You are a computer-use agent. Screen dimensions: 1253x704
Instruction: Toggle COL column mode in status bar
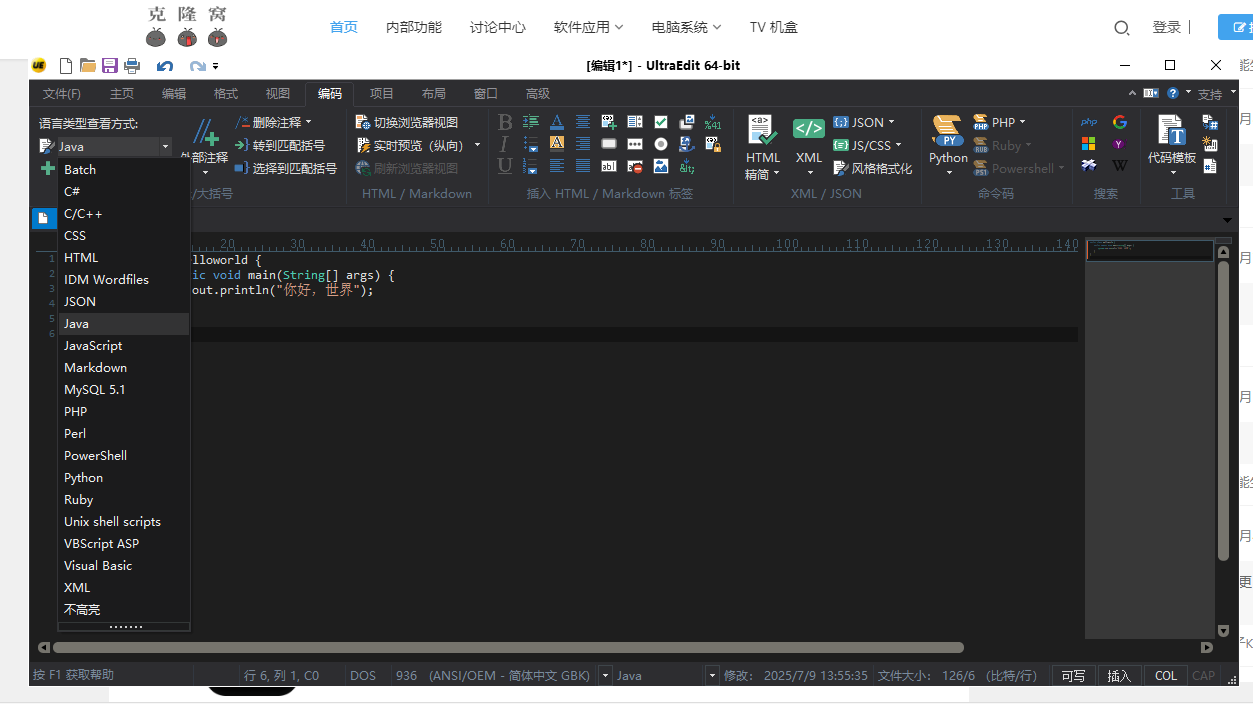click(1166, 676)
